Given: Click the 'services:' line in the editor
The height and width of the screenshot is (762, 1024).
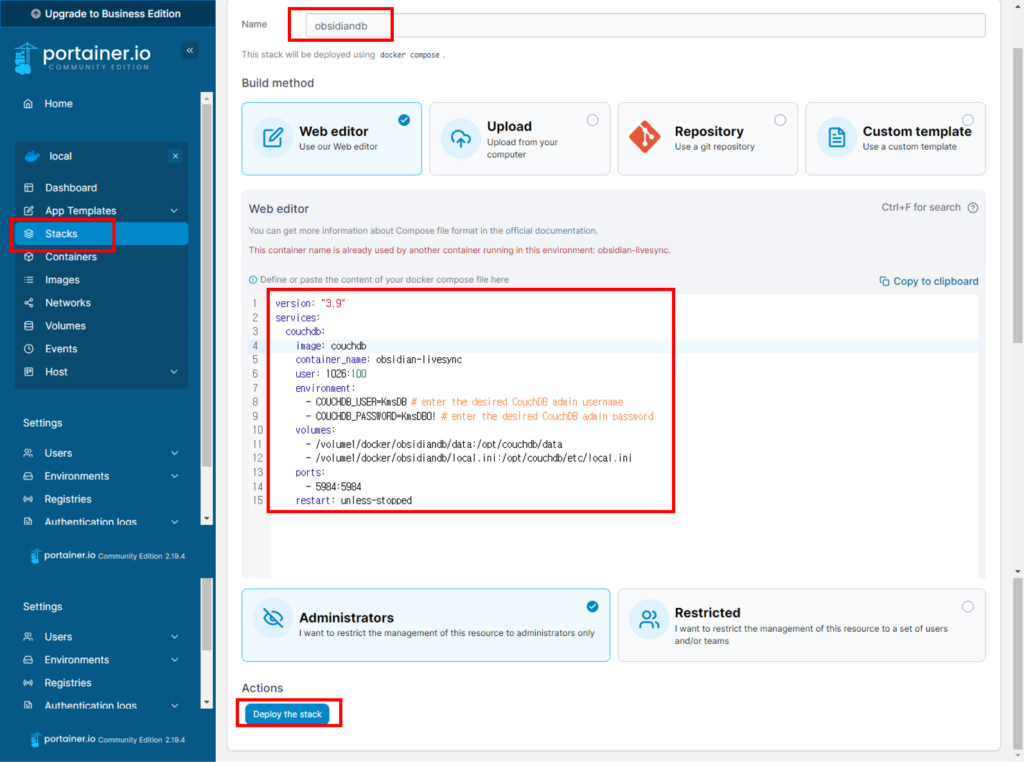Looking at the screenshot, I should pyautogui.click(x=297, y=318).
